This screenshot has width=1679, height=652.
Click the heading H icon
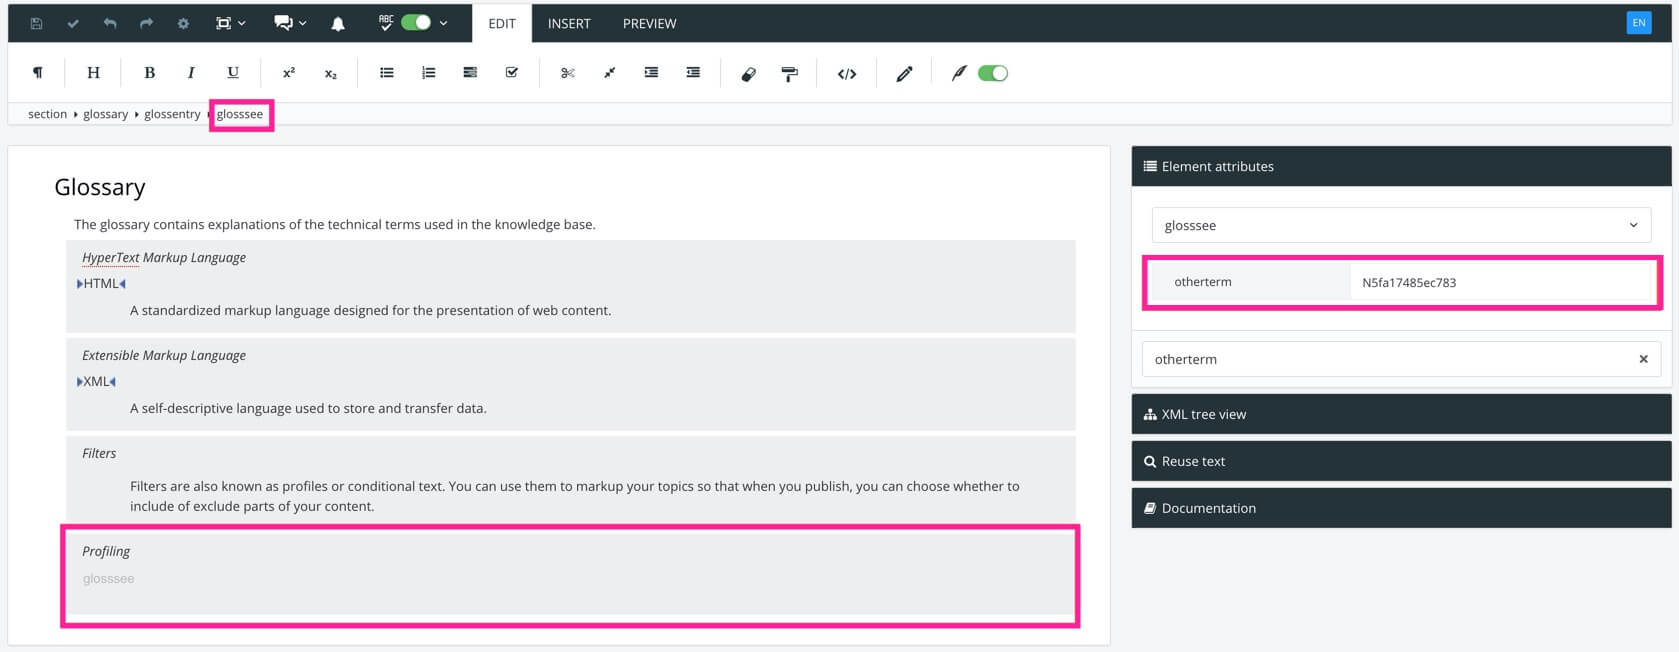[93, 72]
